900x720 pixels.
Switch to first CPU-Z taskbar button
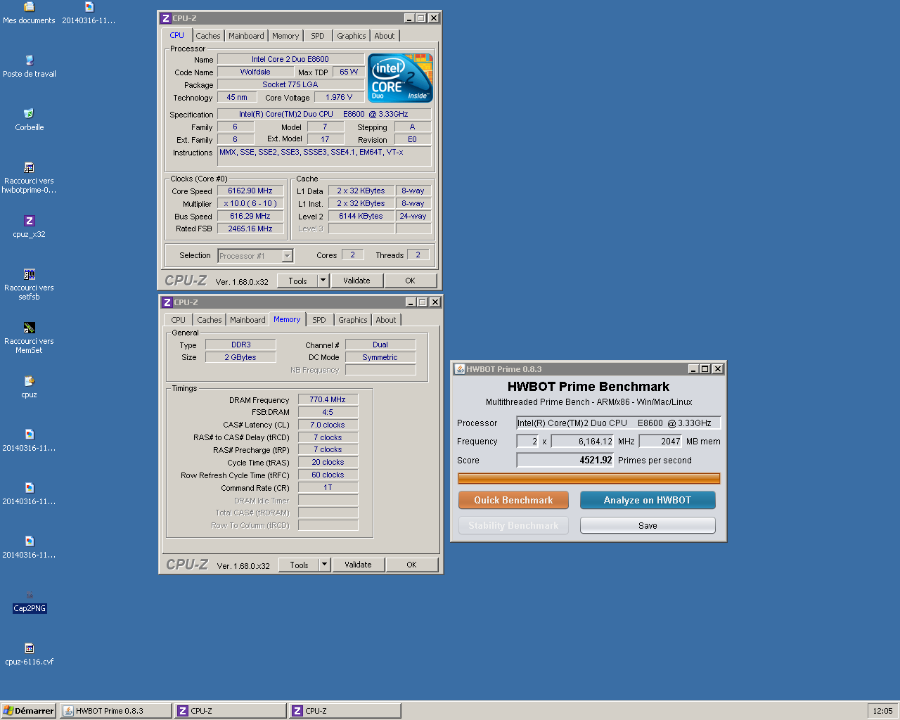230,711
